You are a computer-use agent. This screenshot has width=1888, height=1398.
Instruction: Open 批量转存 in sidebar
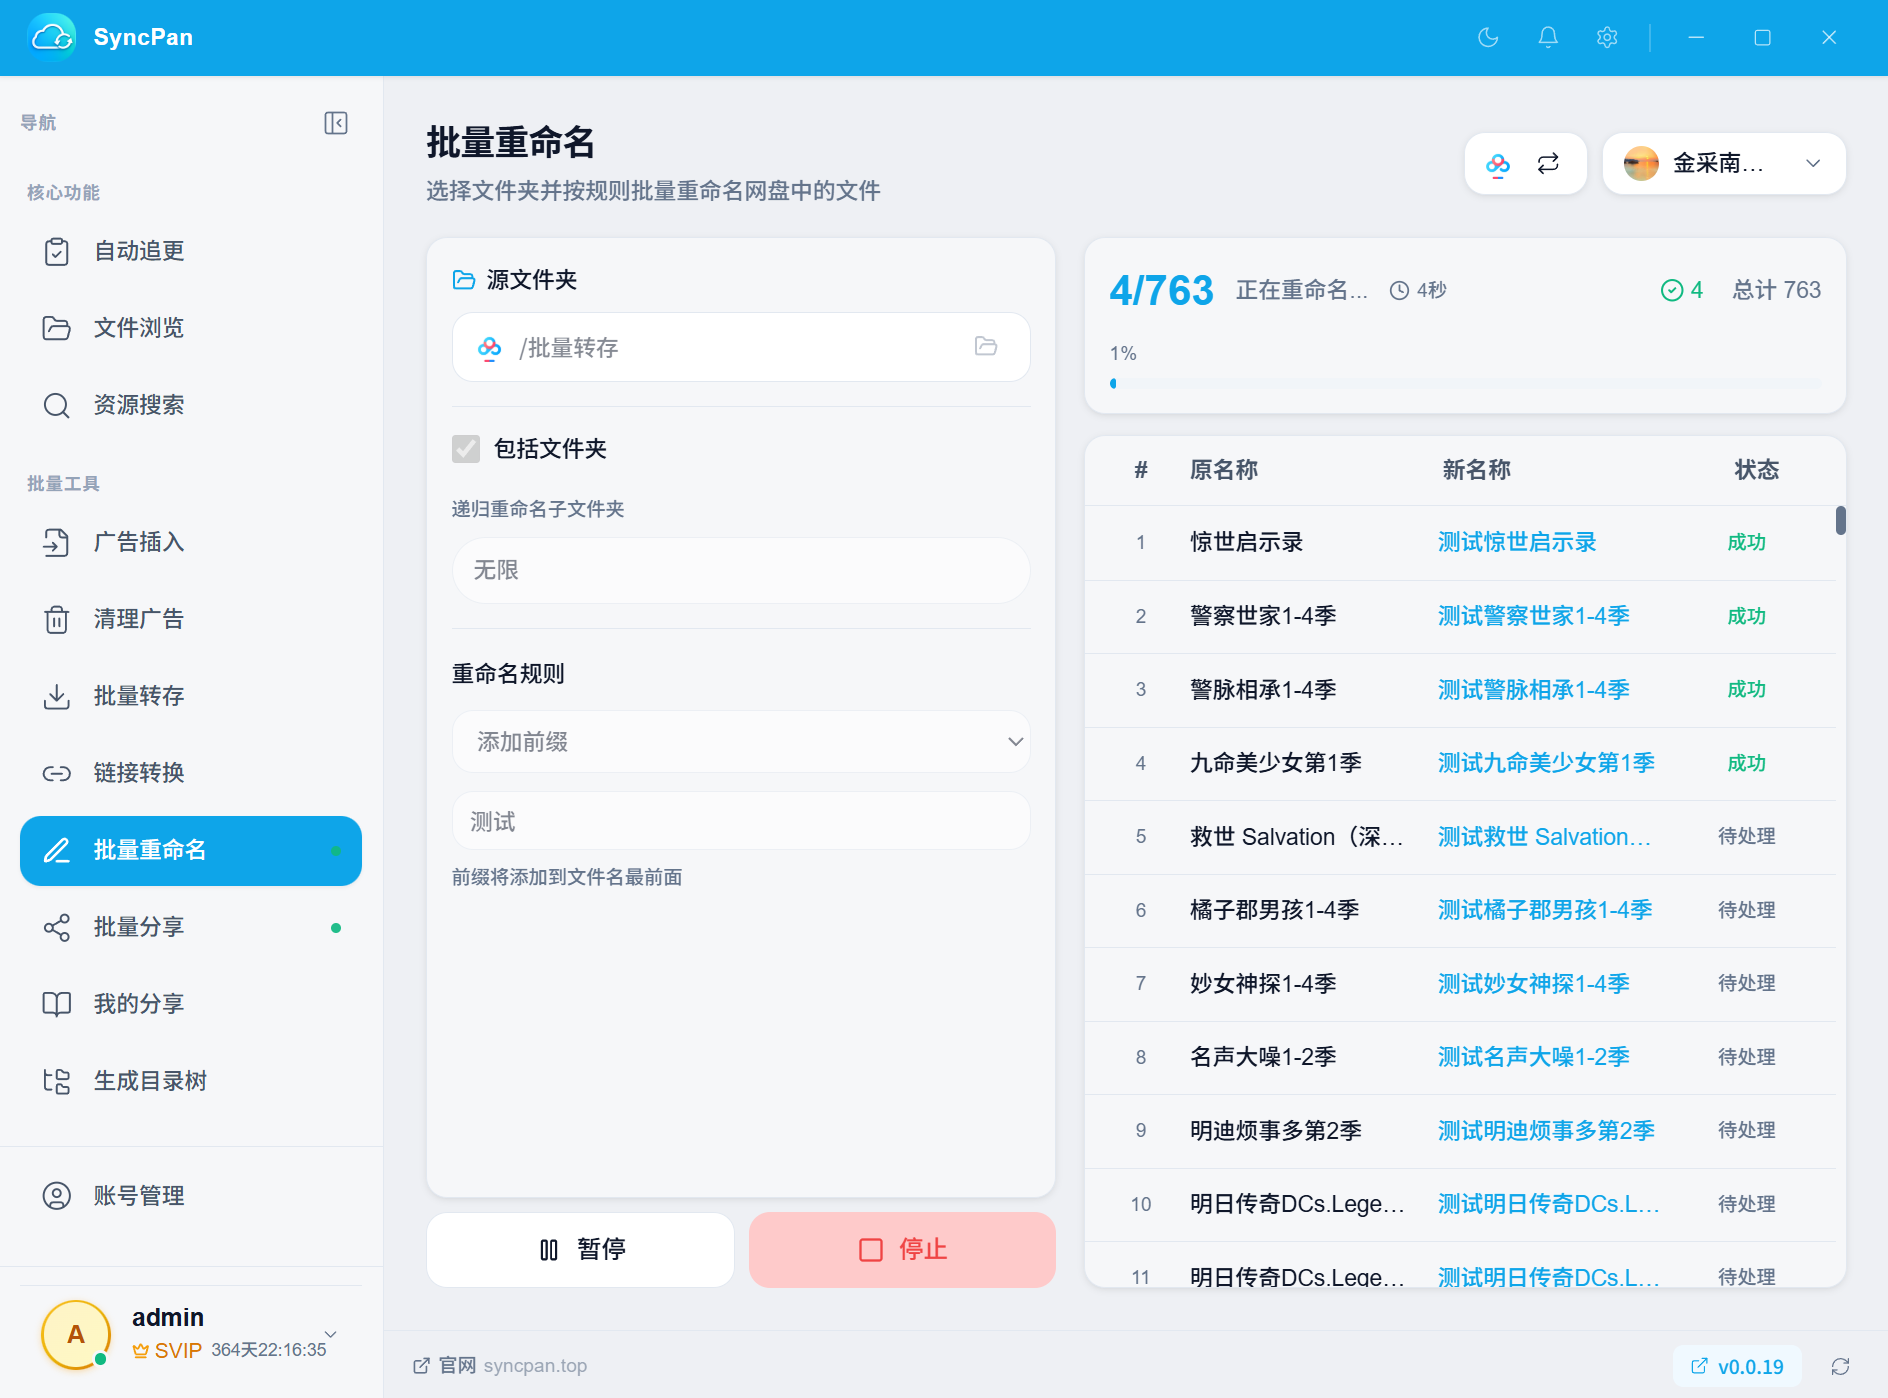click(x=191, y=697)
